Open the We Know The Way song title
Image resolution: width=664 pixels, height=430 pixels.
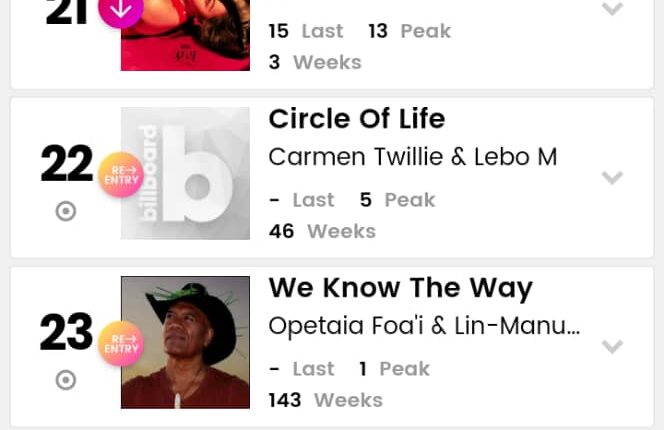400,288
